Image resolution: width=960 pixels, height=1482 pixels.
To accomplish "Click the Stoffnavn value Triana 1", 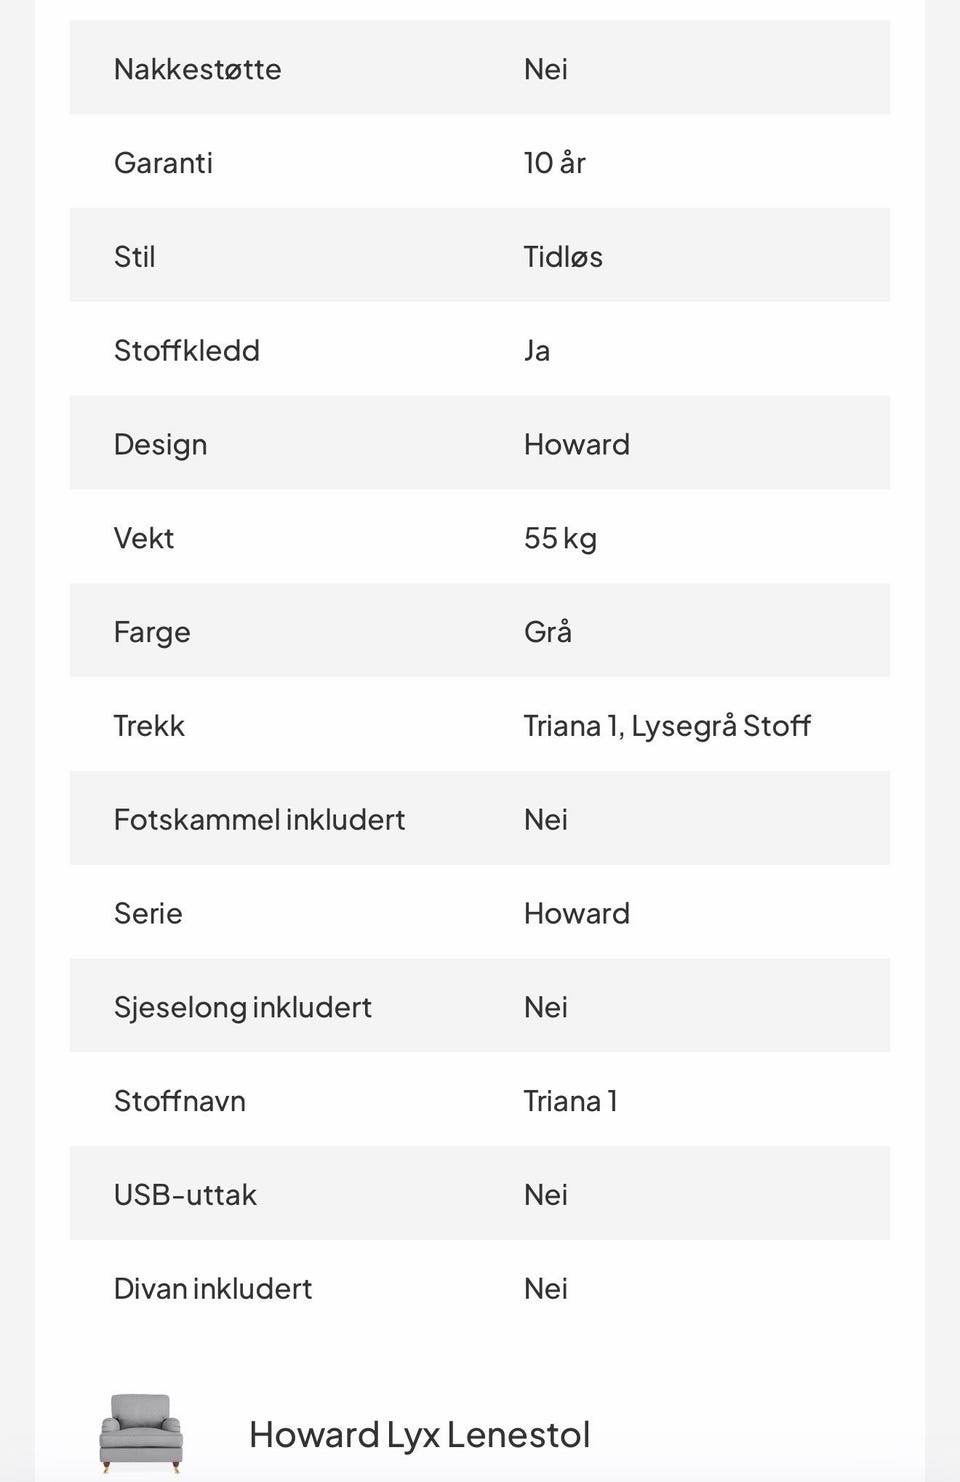I will tap(570, 1101).
